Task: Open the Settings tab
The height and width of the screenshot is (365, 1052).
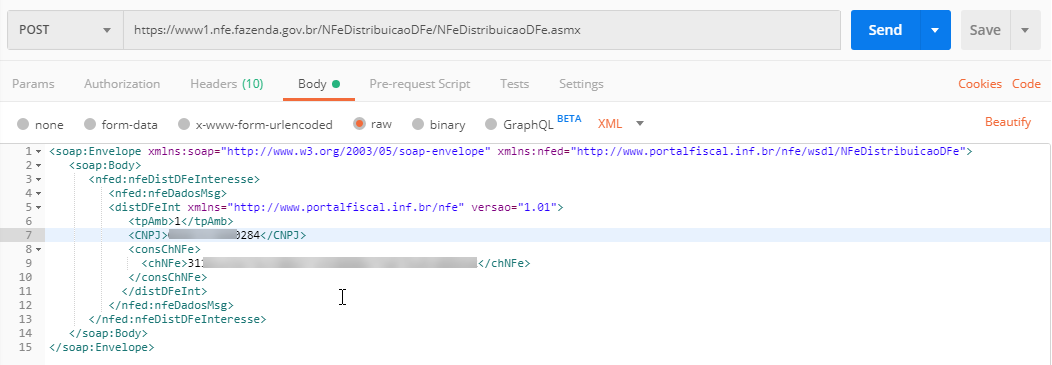Action: pyautogui.click(x=581, y=84)
